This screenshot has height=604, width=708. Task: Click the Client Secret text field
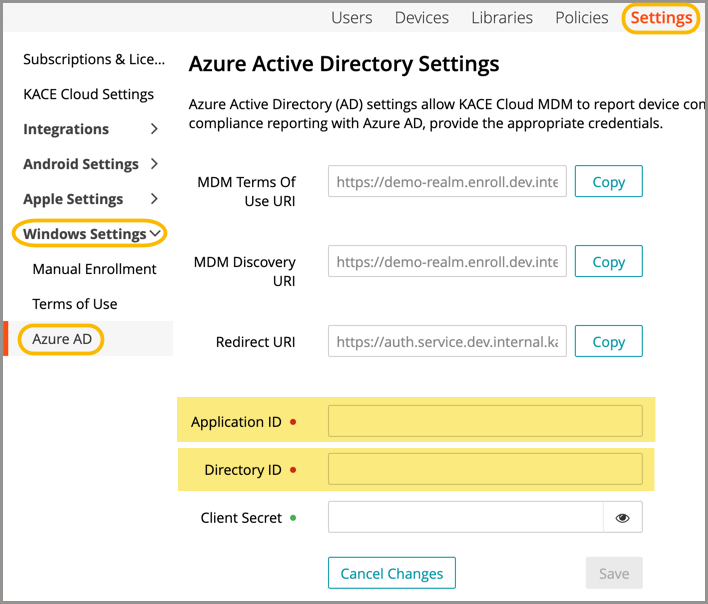click(x=465, y=518)
